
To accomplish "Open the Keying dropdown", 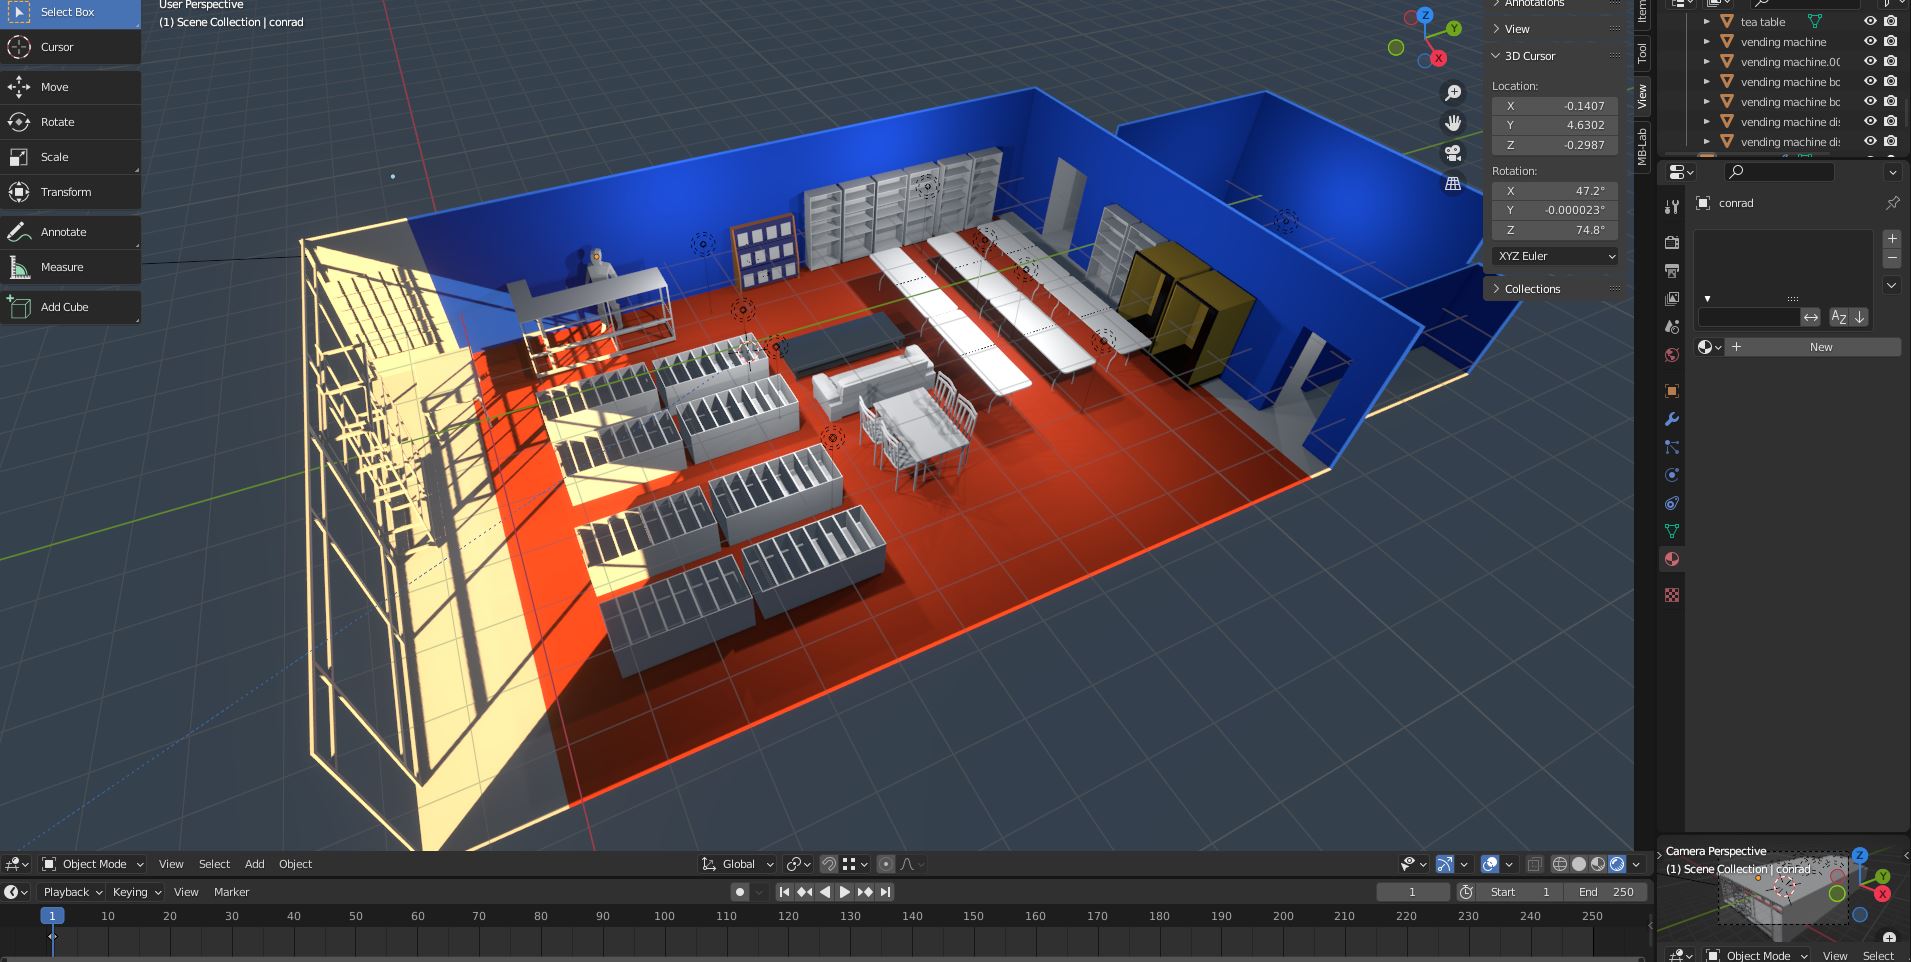I will 137,892.
